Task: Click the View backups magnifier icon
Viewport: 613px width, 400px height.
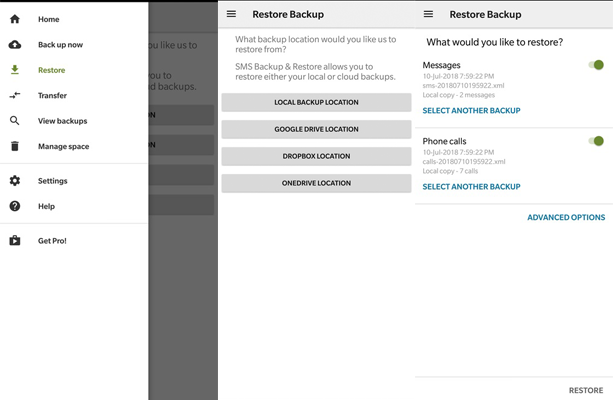Action: pyautogui.click(x=15, y=121)
